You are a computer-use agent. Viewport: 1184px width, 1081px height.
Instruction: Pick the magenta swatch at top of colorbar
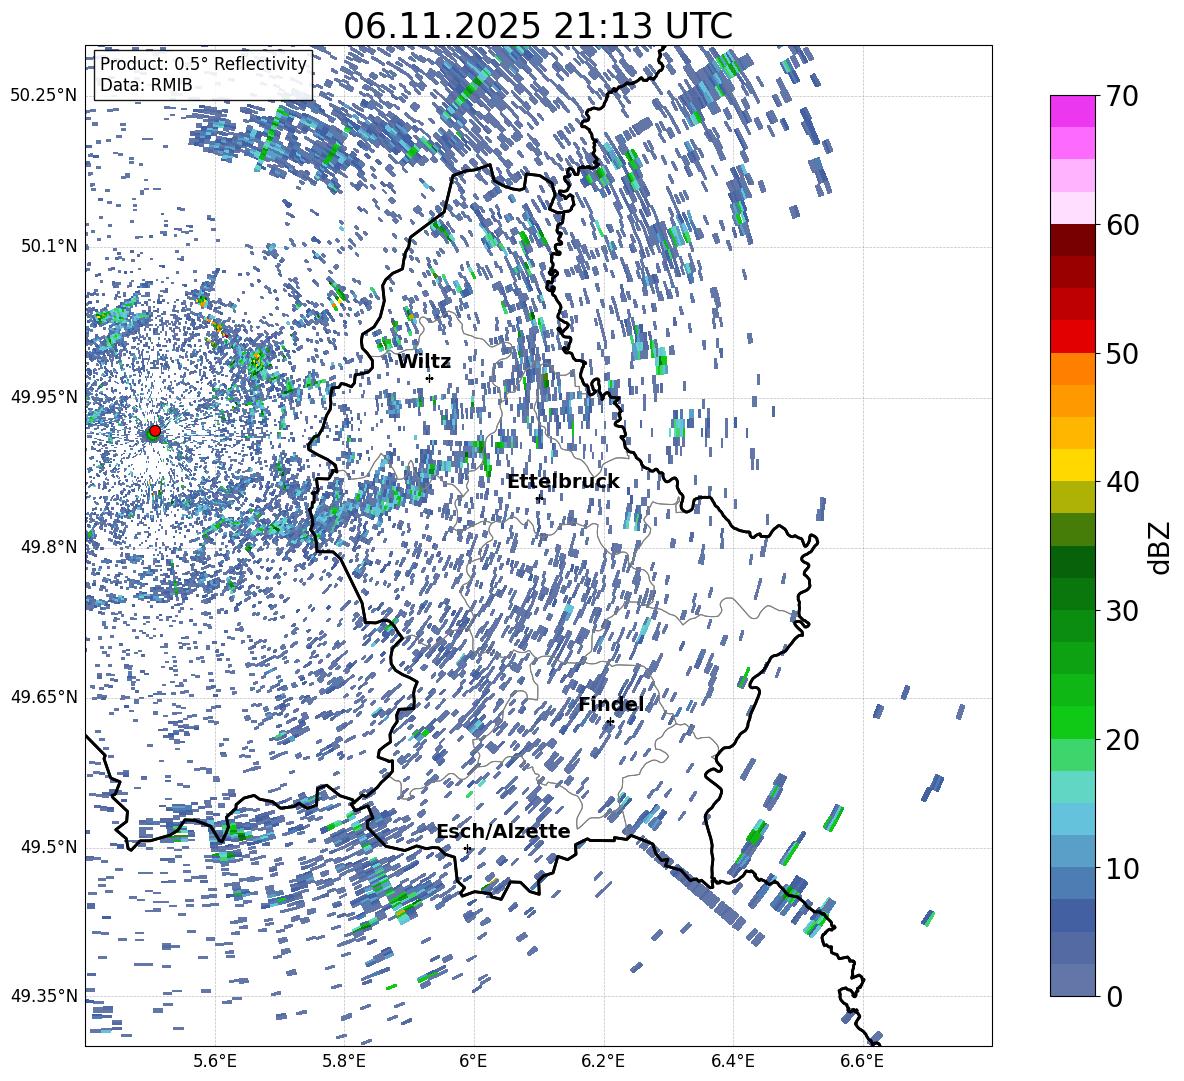(1072, 111)
